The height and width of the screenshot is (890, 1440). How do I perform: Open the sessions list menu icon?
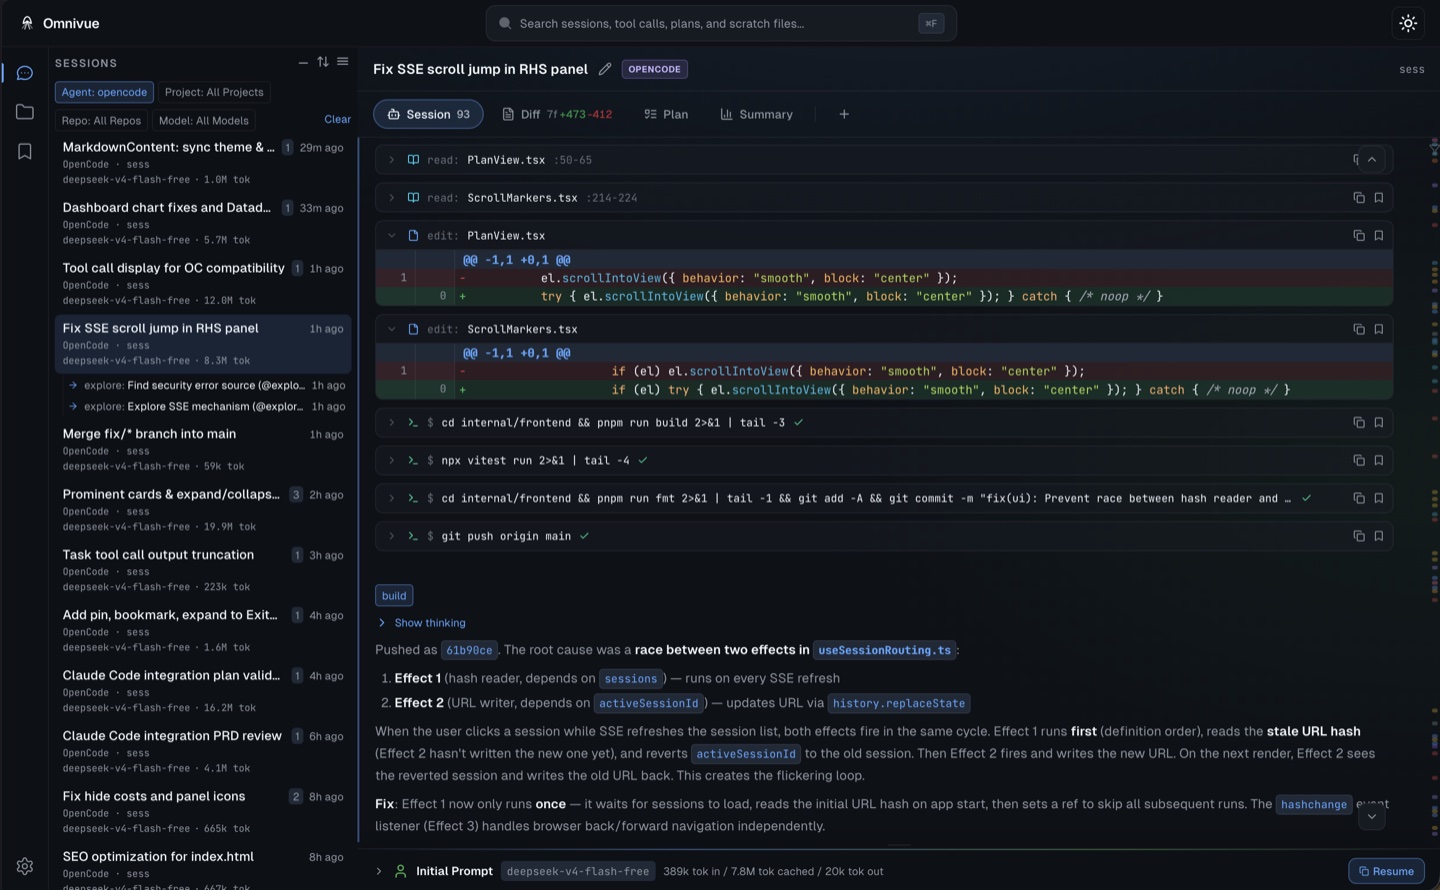(x=343, y=62)
